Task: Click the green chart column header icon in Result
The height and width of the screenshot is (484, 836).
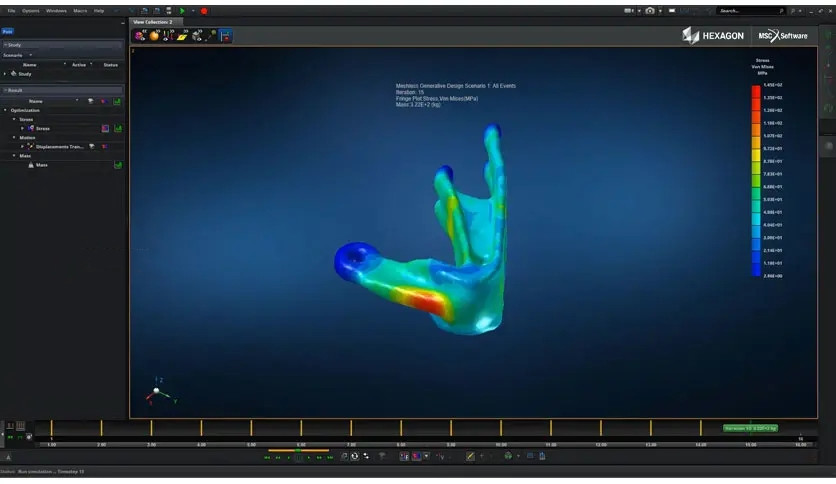Action: (117, 101)
